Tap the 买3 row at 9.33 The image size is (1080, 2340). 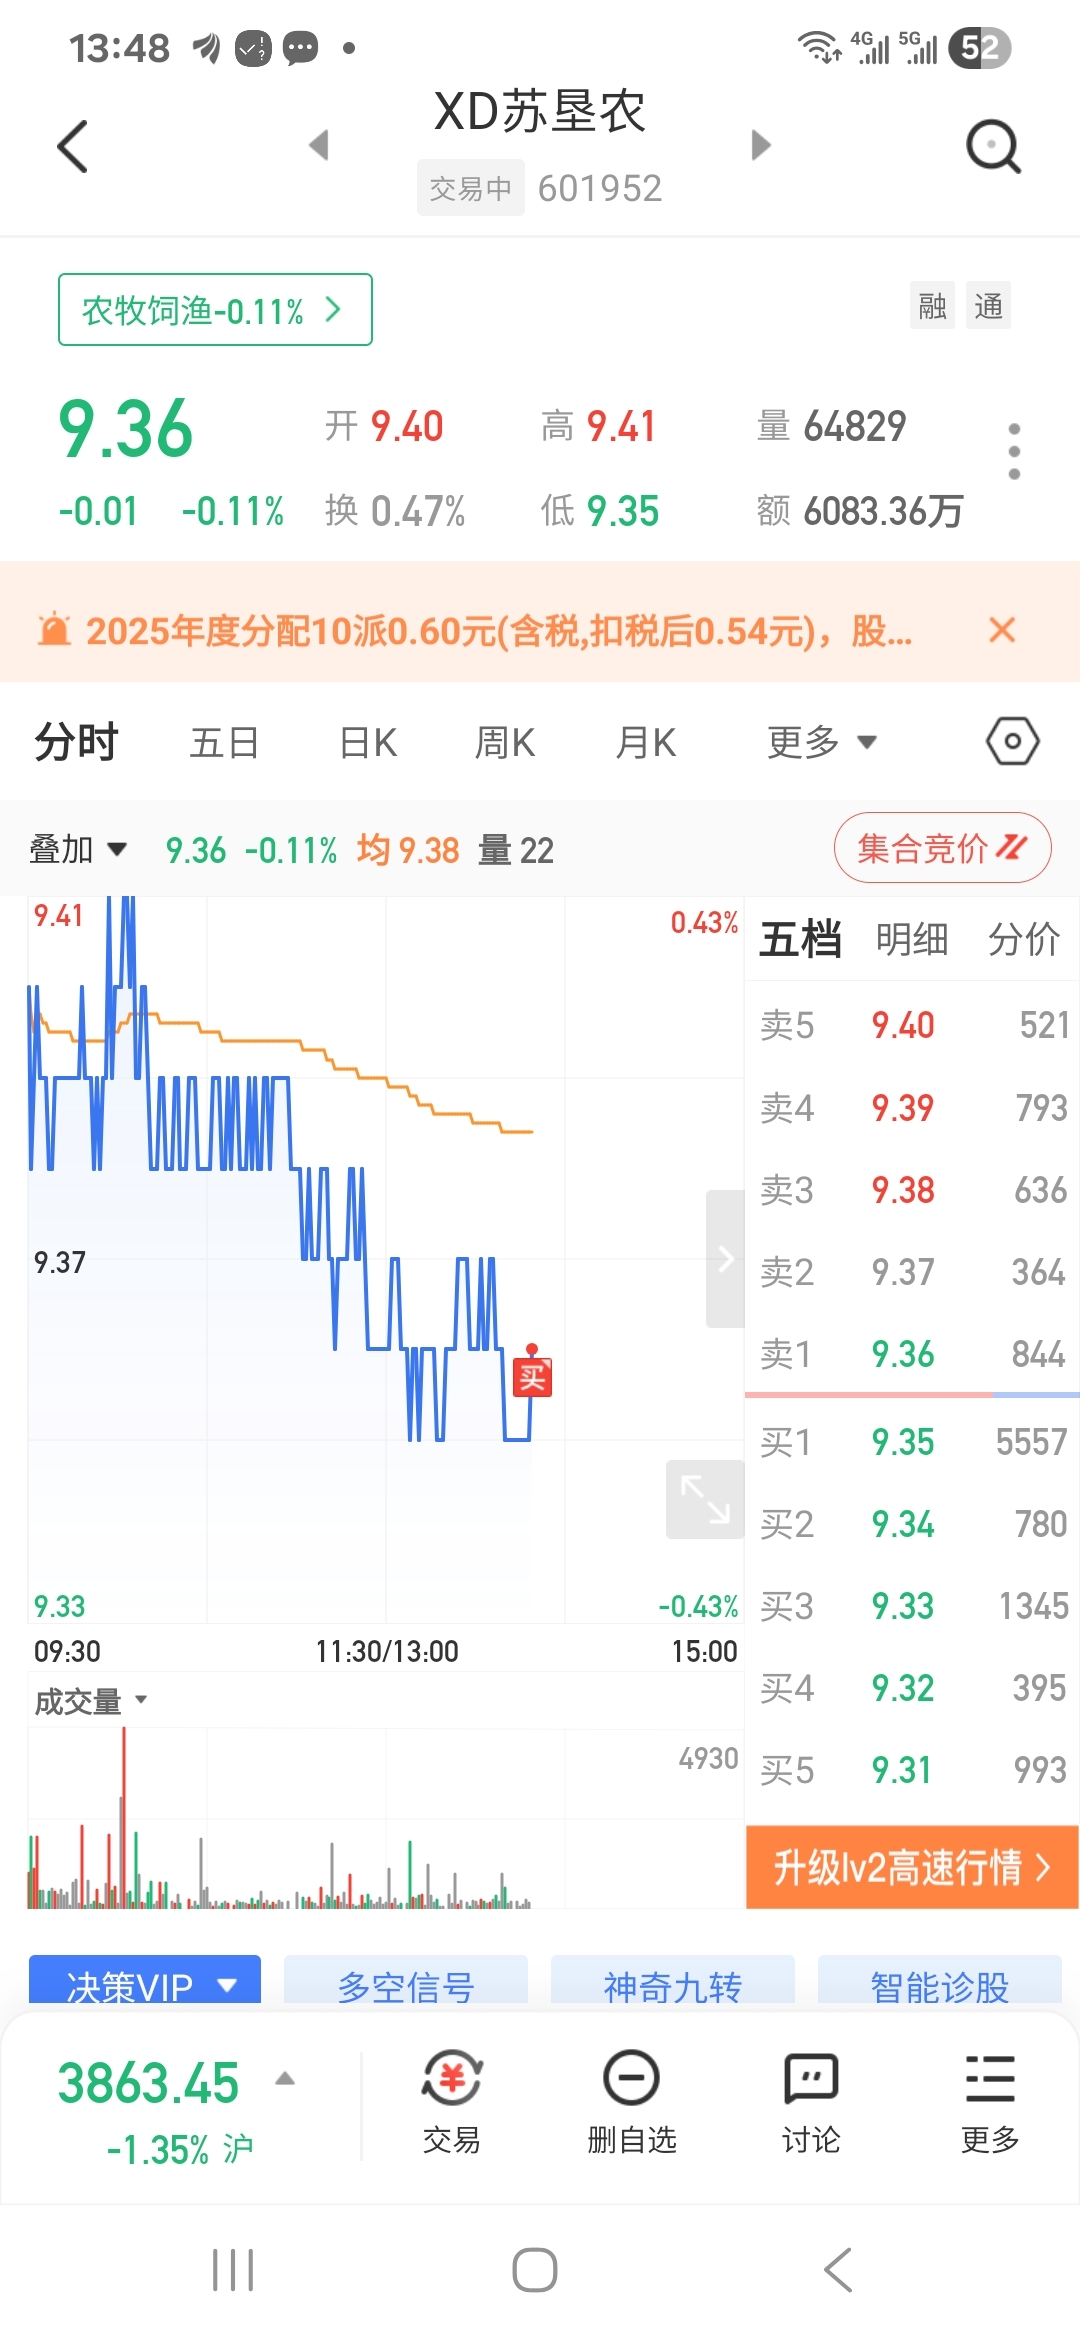912,1606
